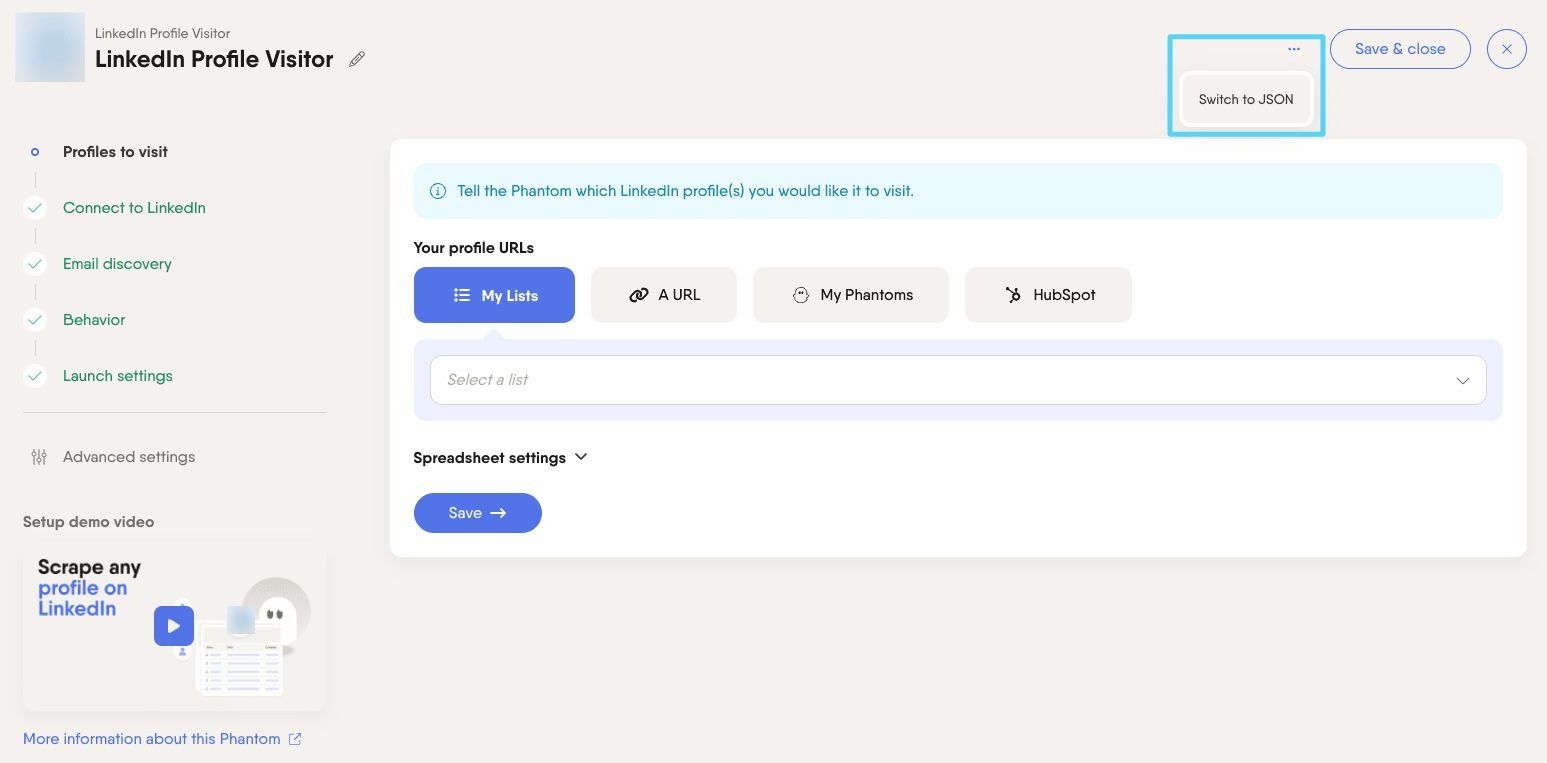Click the pencil edit-name icon
The image size is (1547, 763).
coord(357,59)
